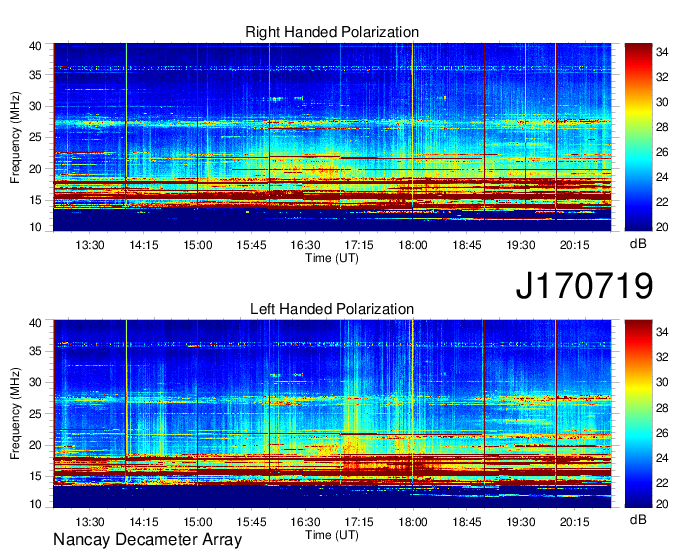680x552 pixels.
Task: Click the top plot's 'Time (UT)' axis label
Action: pyautogui.click(x=332, y=258)
